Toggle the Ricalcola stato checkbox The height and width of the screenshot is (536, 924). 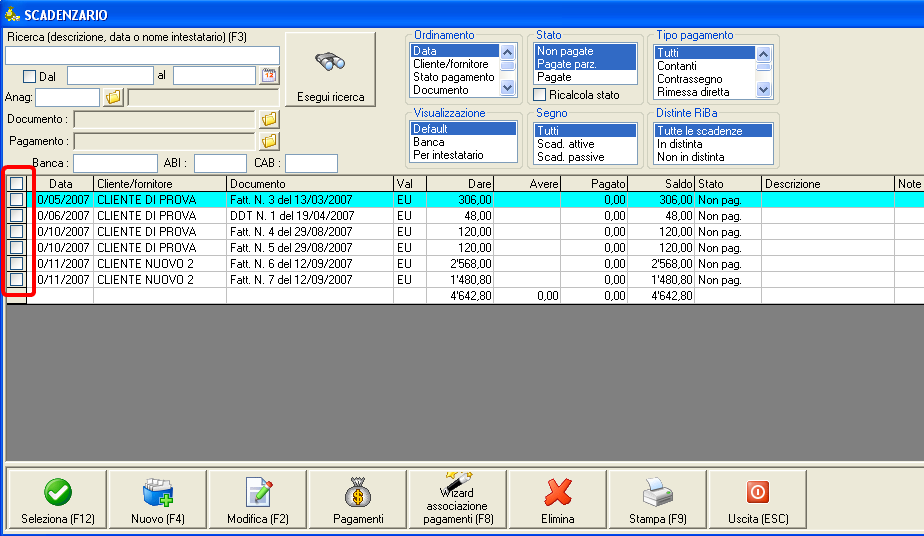click(541, 95)
